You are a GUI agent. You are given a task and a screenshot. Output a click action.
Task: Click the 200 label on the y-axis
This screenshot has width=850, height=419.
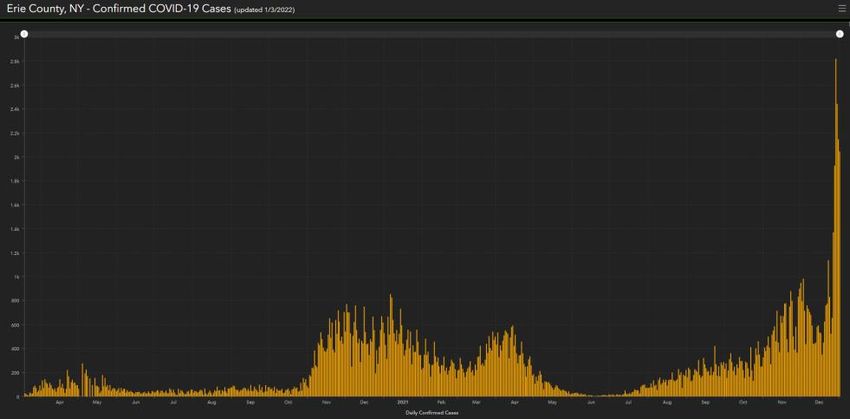coord(15,373)
